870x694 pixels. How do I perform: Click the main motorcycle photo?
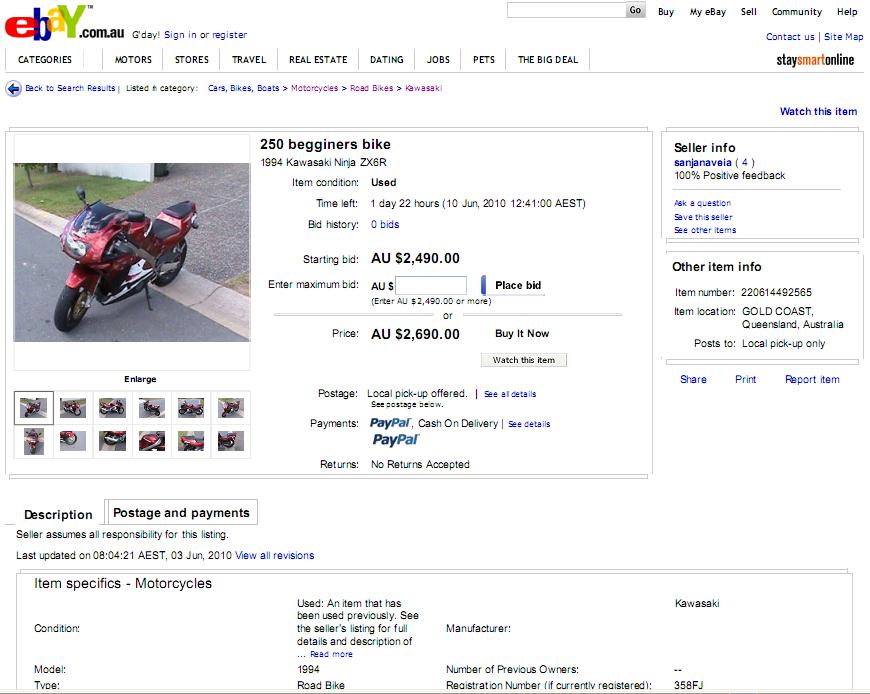pyautogui.click(x=132, y=252)
